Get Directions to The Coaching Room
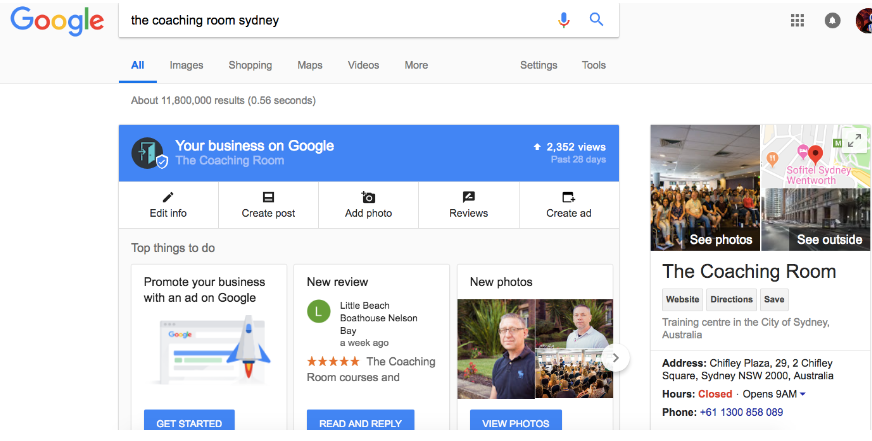The image size is (872, 441). point(731,299)
